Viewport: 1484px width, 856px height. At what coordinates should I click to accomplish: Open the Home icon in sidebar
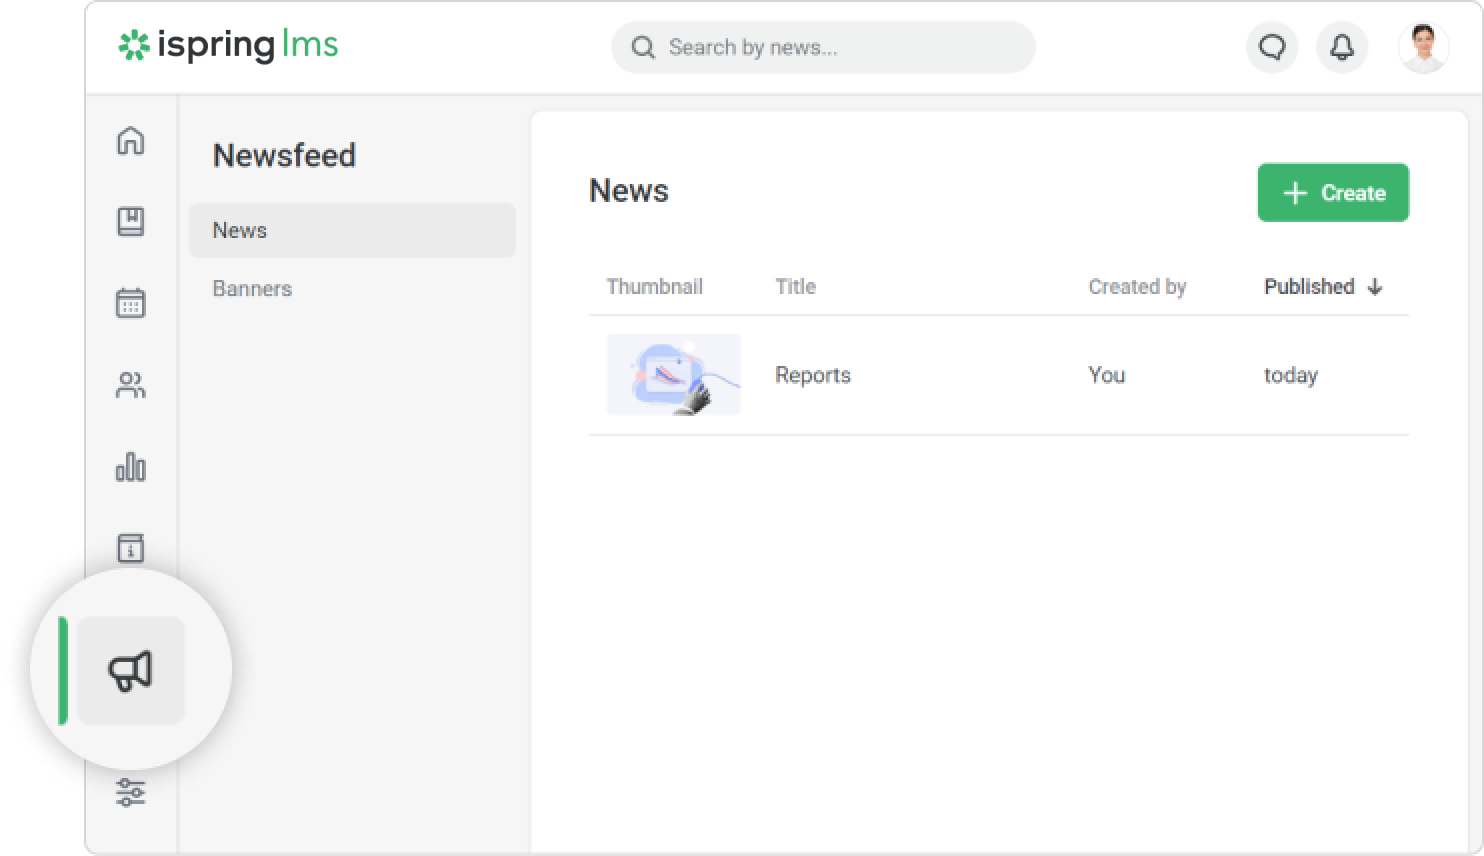pos(131,141)
